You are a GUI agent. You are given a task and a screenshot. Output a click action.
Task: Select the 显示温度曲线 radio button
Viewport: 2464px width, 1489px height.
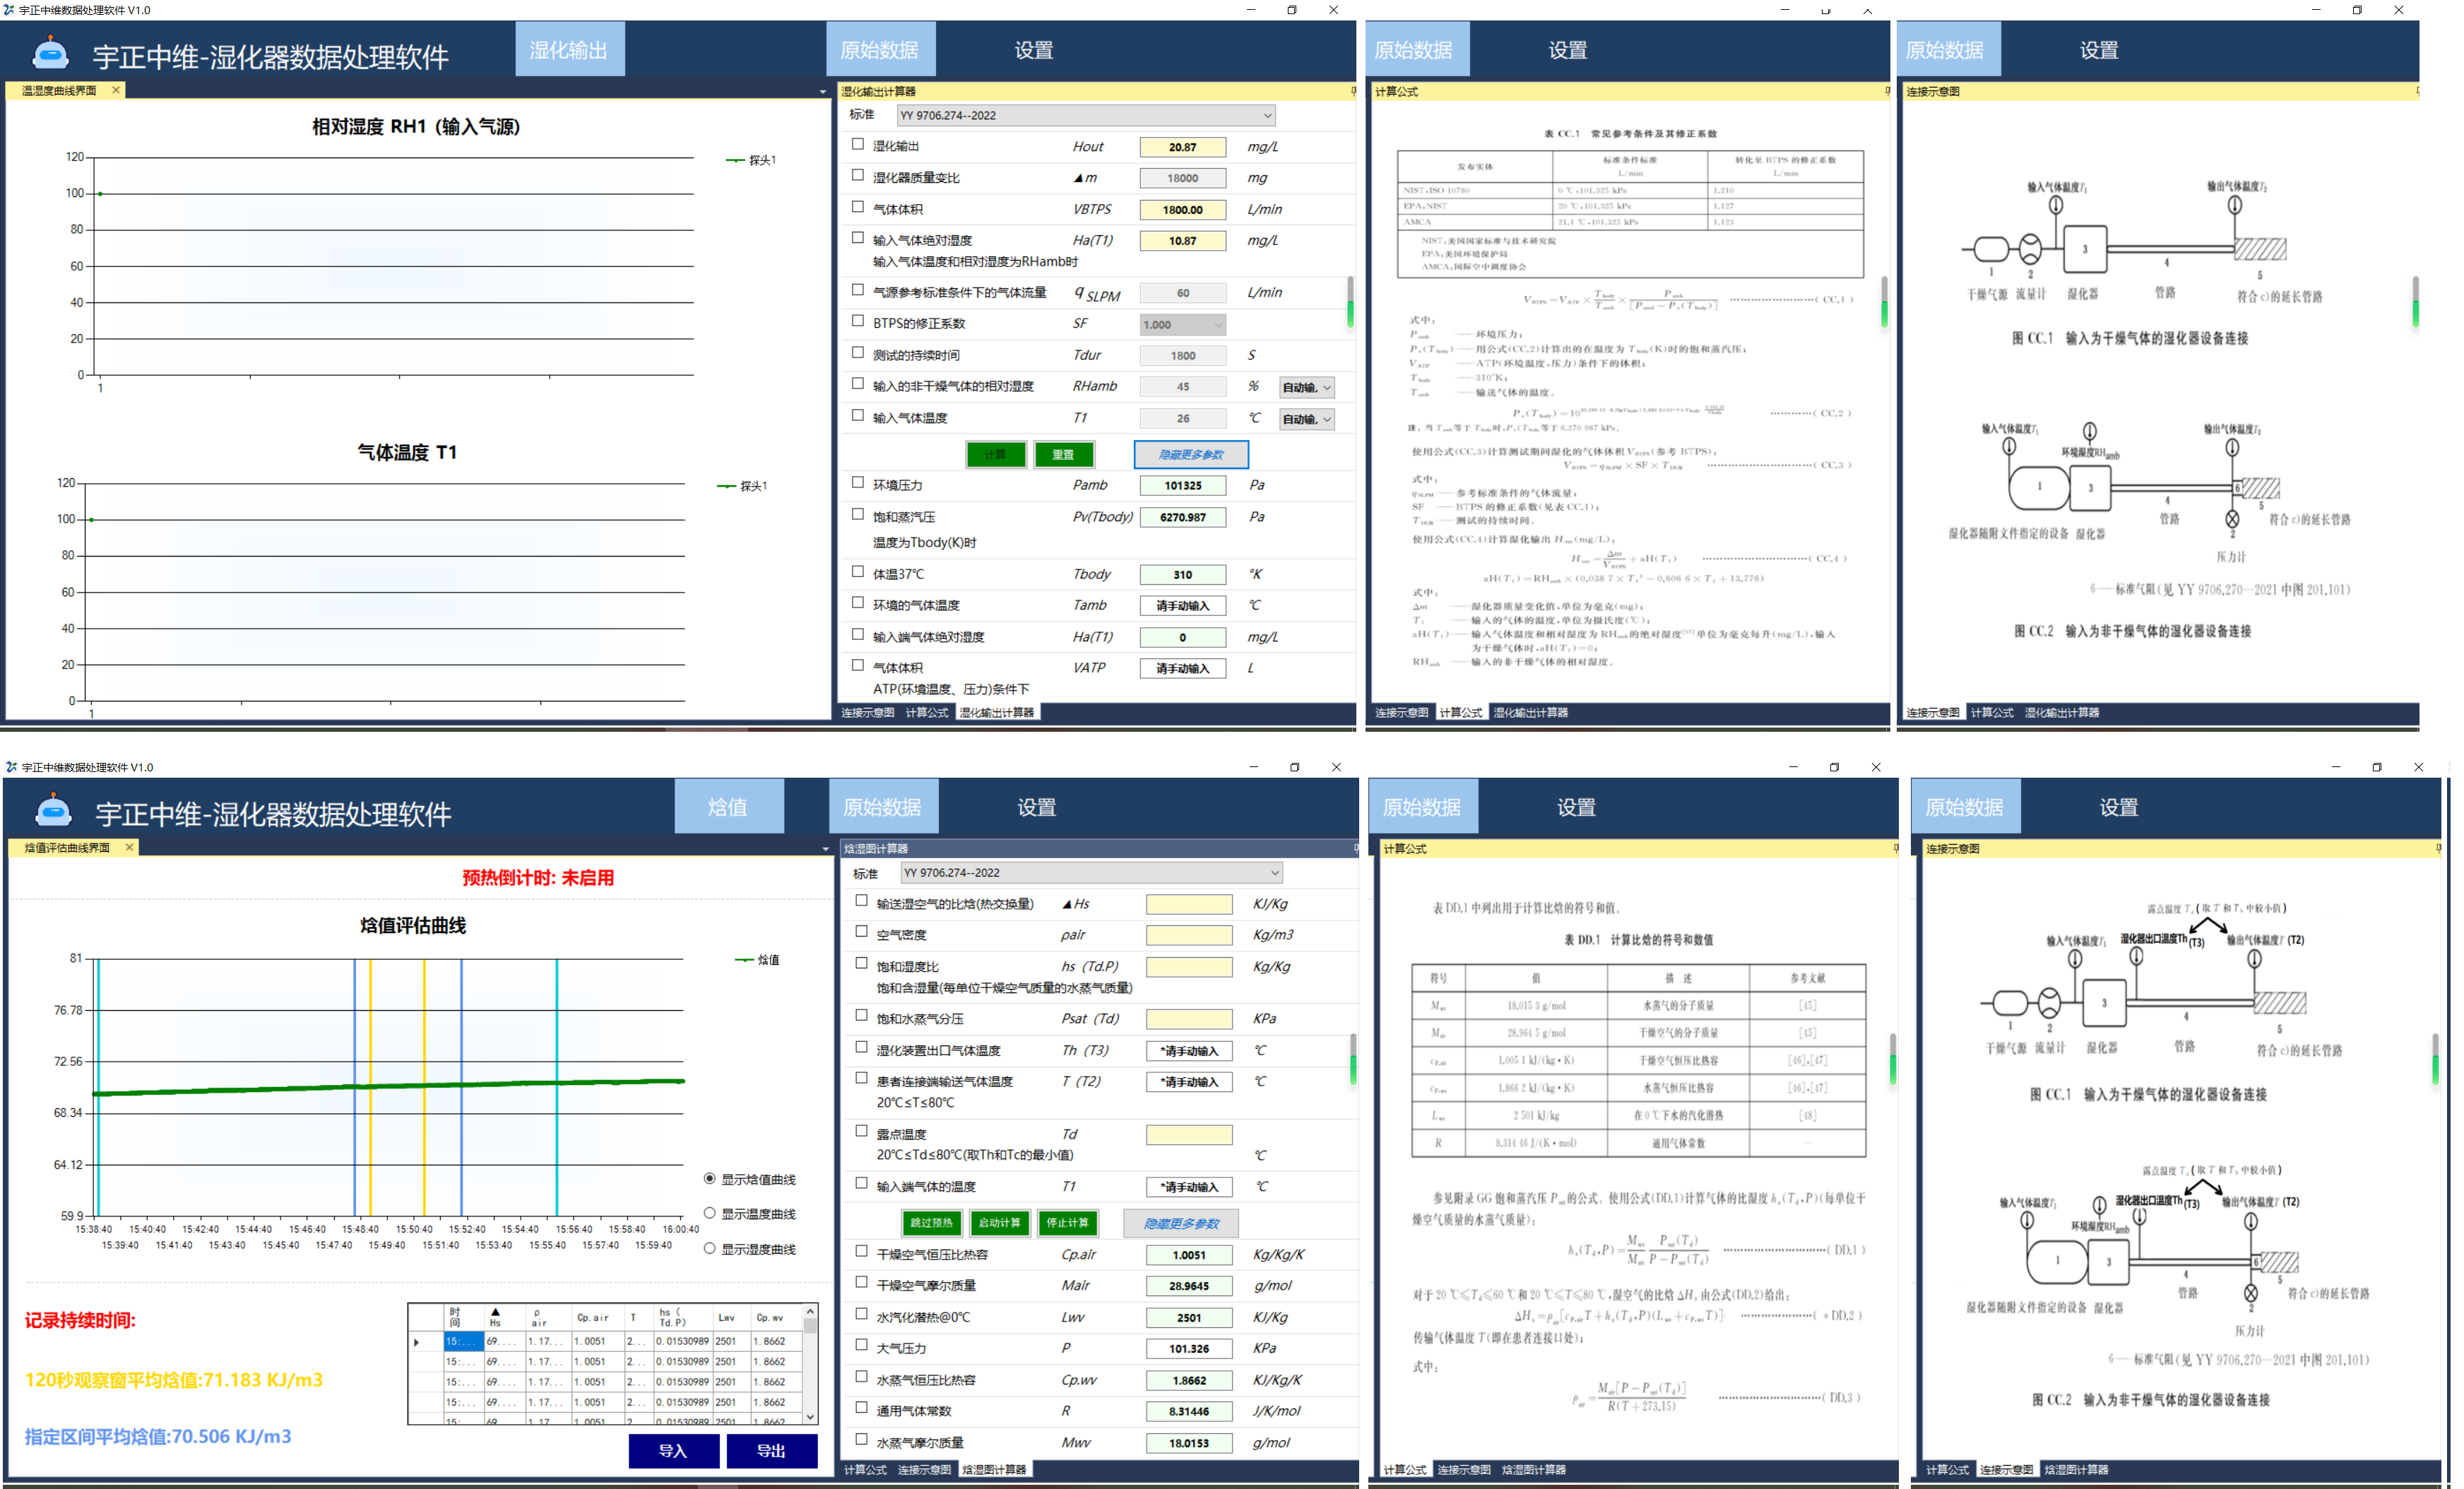click(x=710, y=1213)
